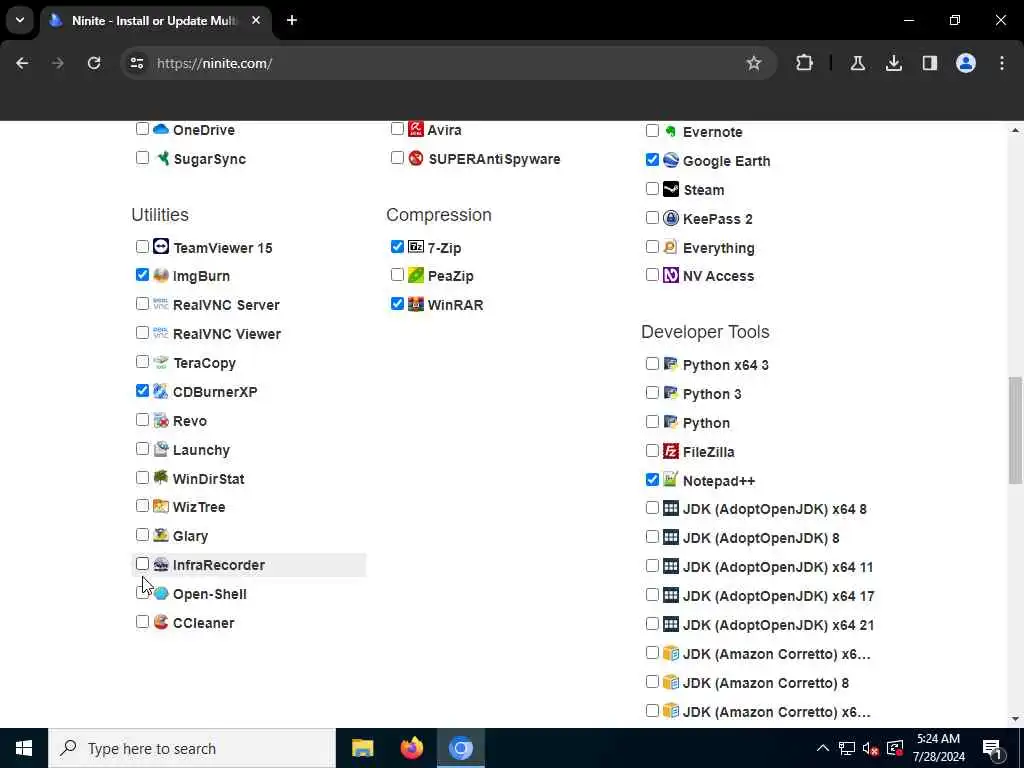Click the OneDrive cloud icon
The height and width of the screenshot is (768, 1024).
[x=161, y=129]
